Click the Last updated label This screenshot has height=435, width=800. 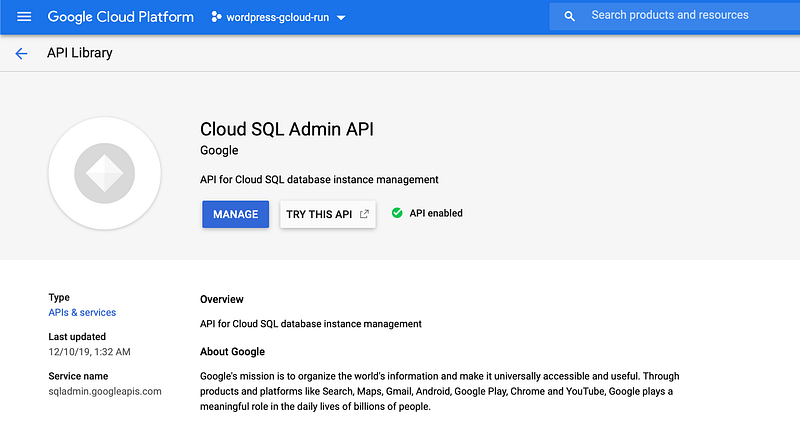click(77, 337)
